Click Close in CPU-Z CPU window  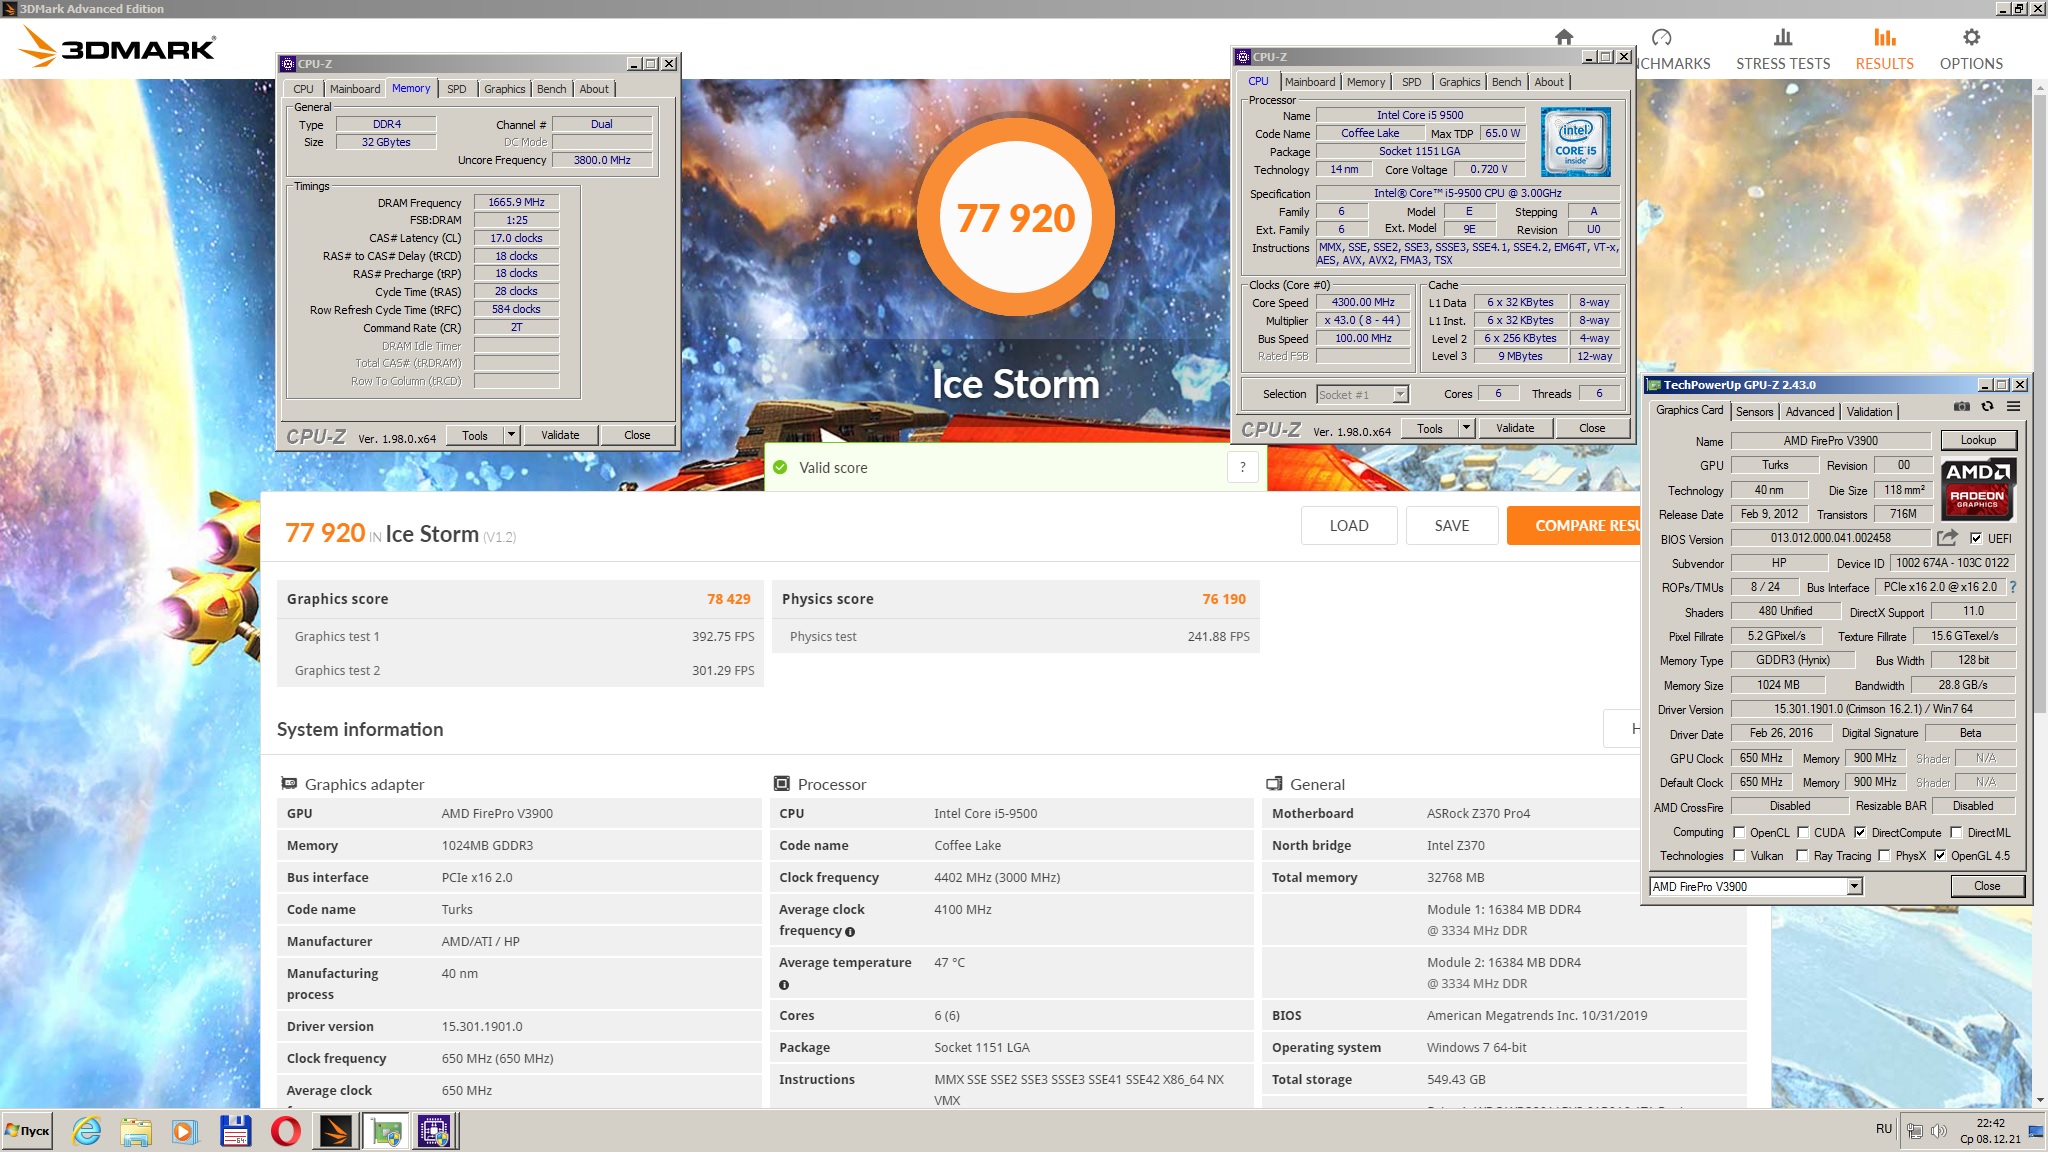point(1592,428)
